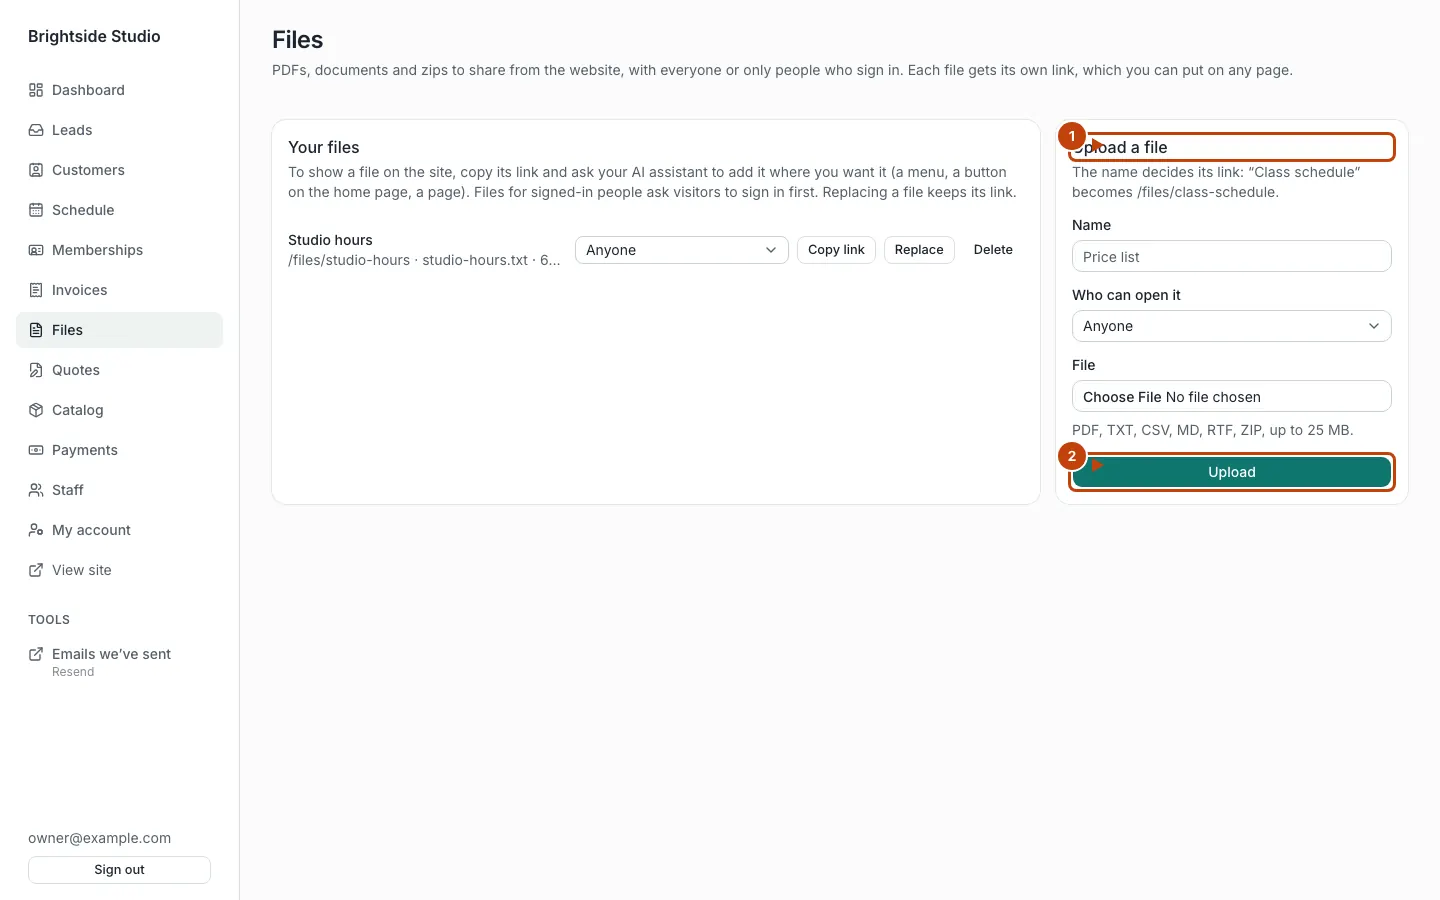Go to Memberships
This screenshot has height=900, width=1440.
click(120, 250)
